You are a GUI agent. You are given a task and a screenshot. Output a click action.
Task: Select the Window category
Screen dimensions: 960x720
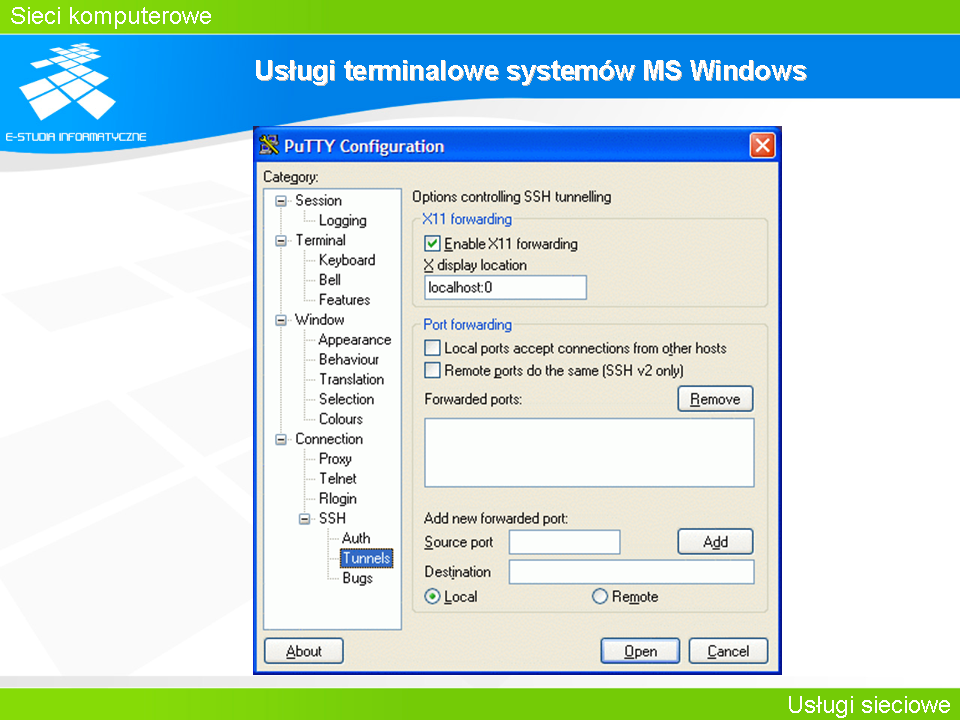click(x=320, y=320)
